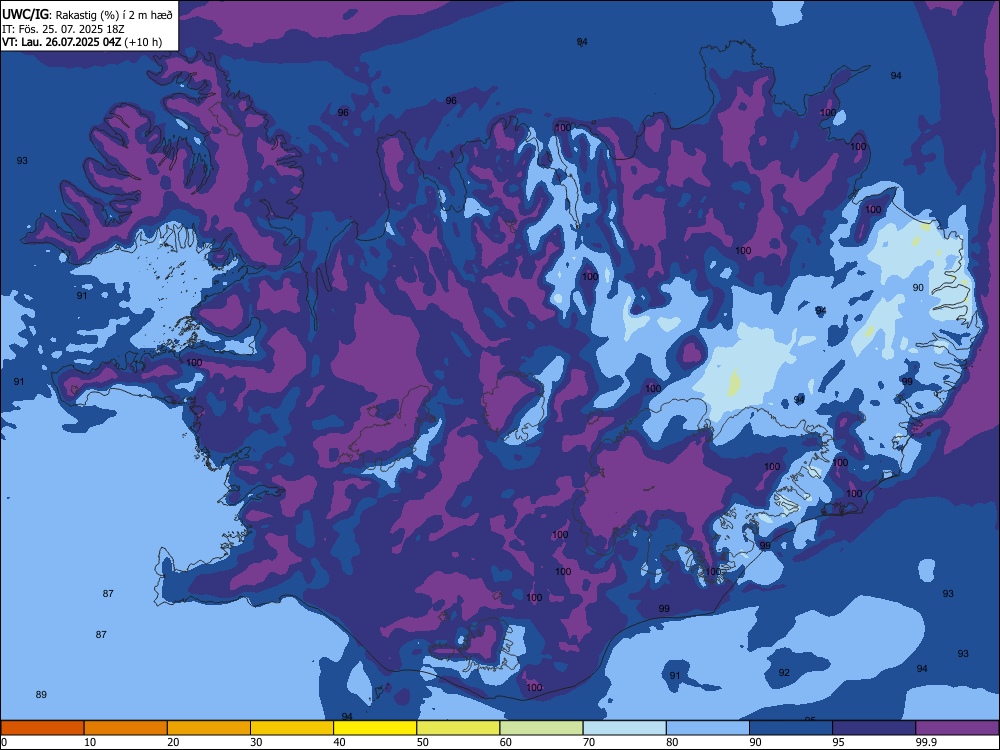
Task: Select the medium blue 90–95 legend swatch
Action: point(791,728)
